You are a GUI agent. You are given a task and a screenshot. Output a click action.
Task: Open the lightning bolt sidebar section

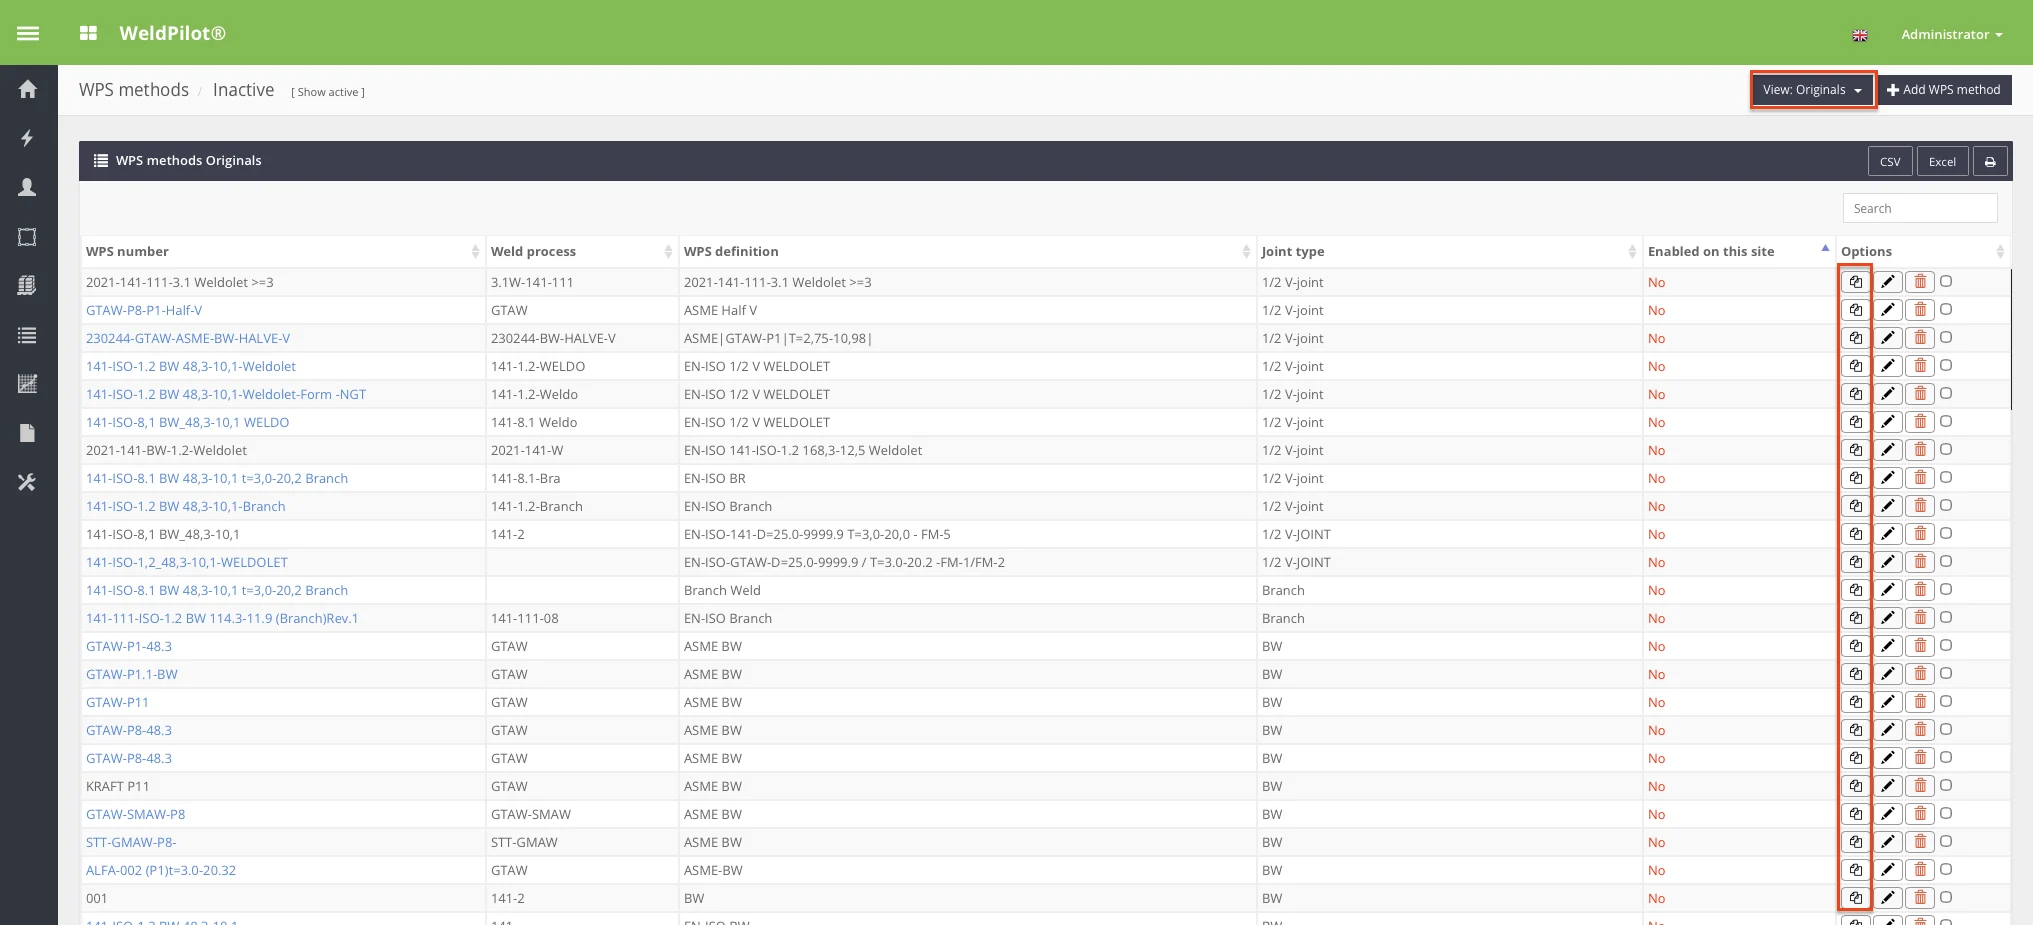(x=28, y=138)
